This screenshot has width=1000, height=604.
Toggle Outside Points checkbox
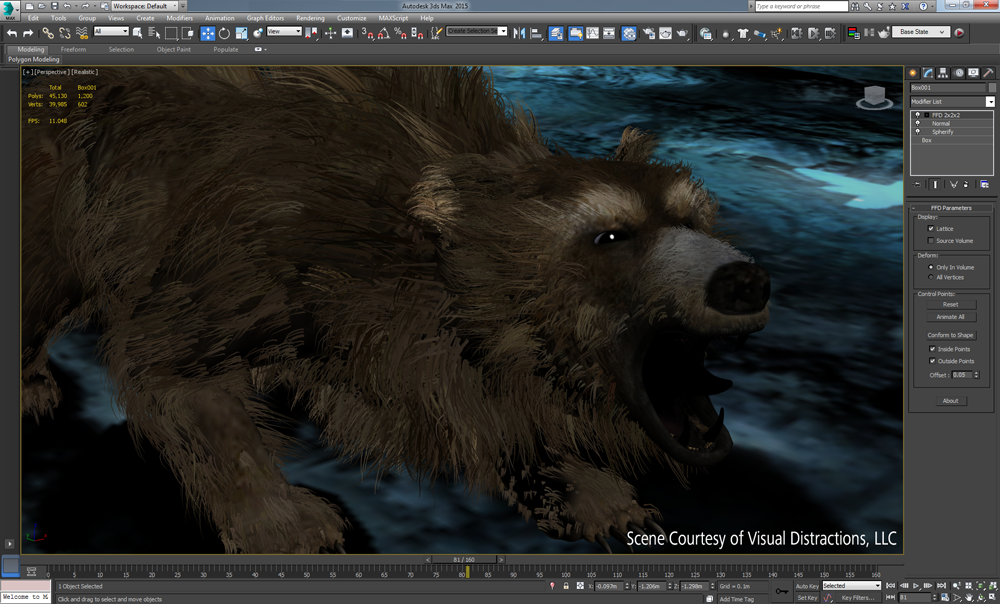point(932,361)
